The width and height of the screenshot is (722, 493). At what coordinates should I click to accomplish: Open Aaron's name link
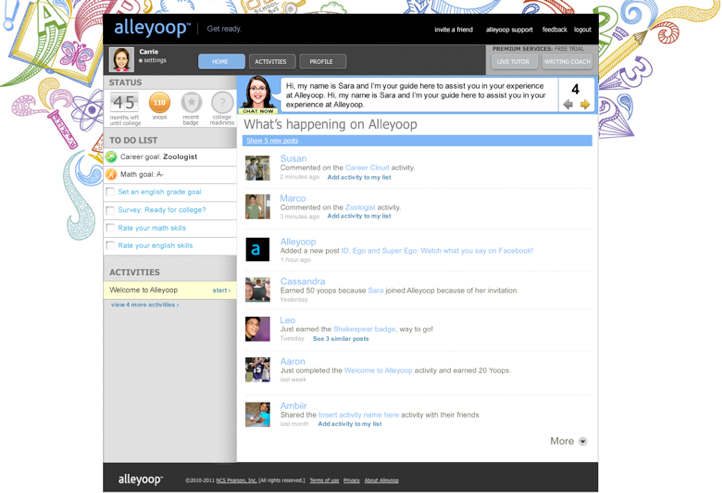click(x=292, y=361)
